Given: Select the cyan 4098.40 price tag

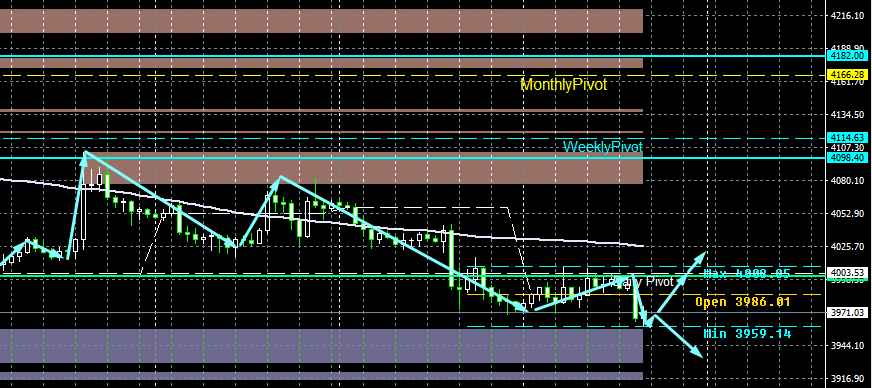Looking at the screenshot, I should click(x=848, y=158).
